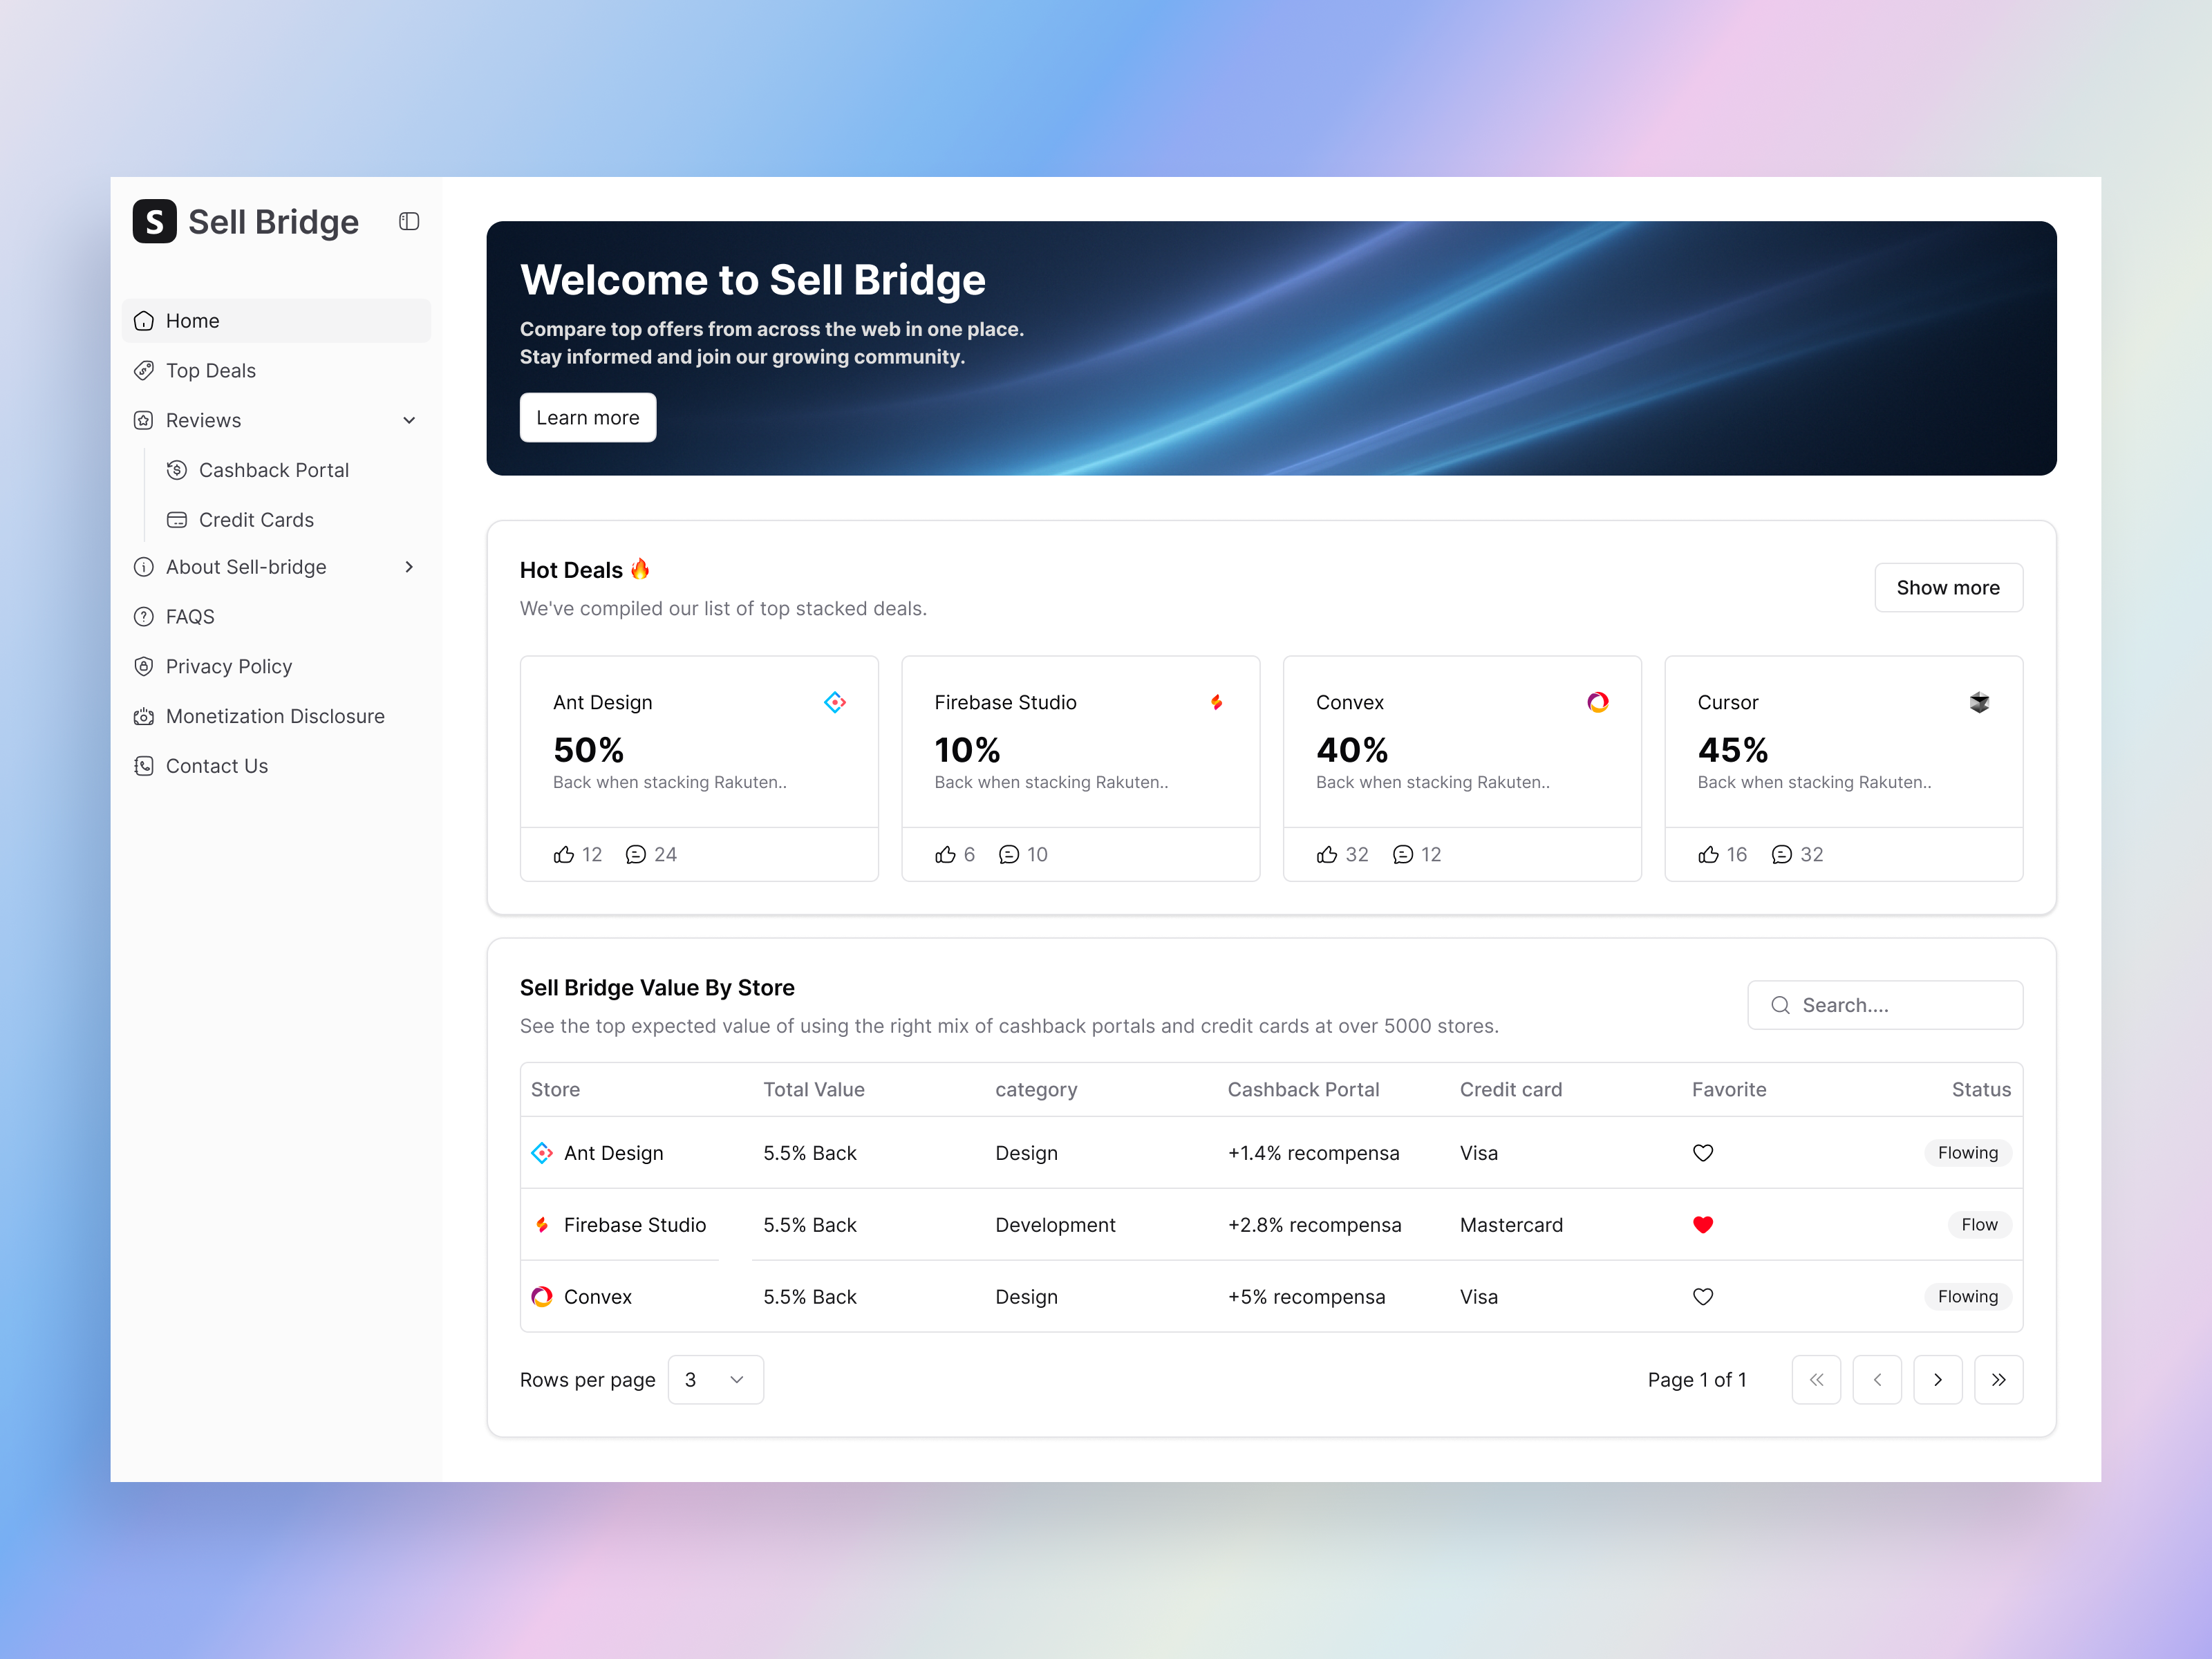Click Show more in Hot Deals

coord(1947,588)
